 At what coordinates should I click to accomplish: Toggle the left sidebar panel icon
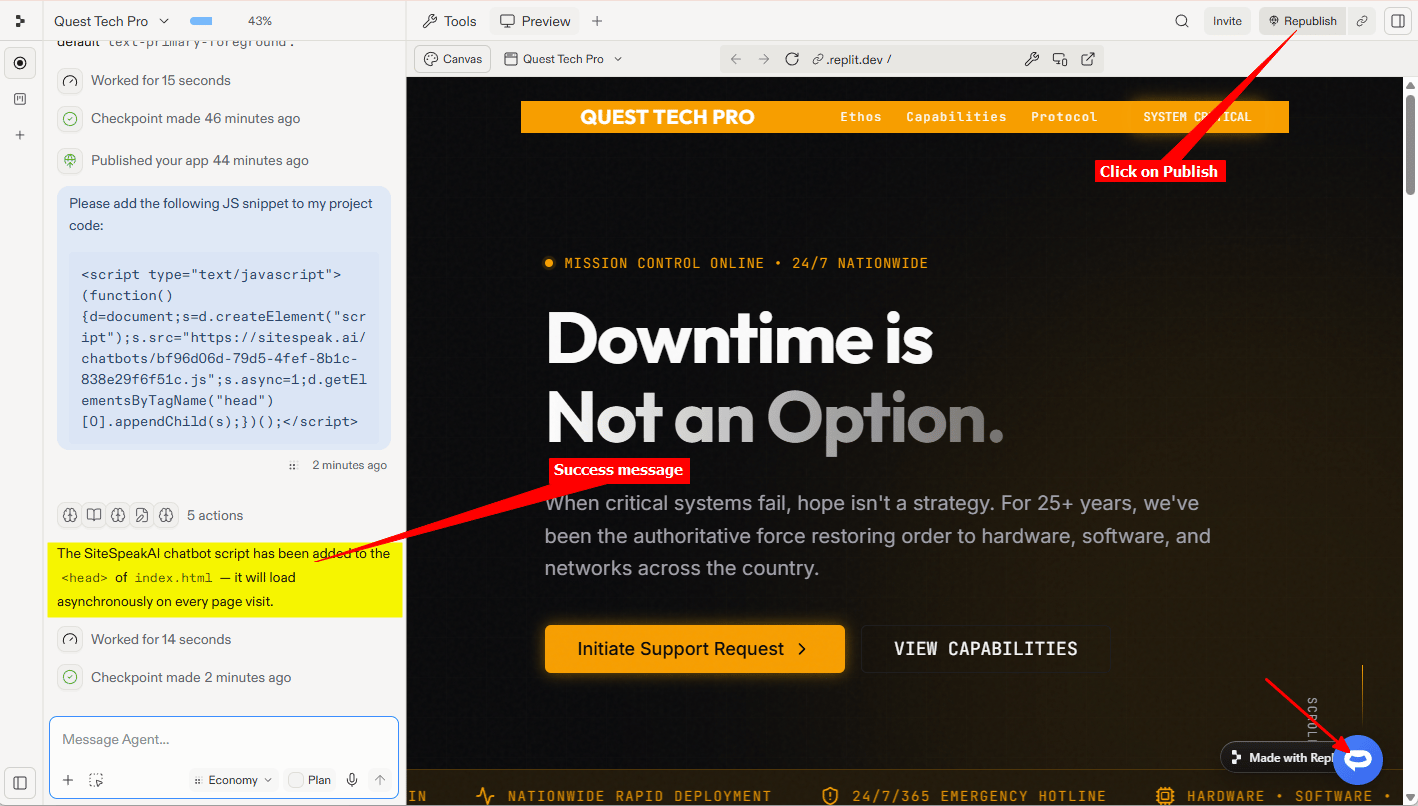pyautogui.click(x=20, y=782)
